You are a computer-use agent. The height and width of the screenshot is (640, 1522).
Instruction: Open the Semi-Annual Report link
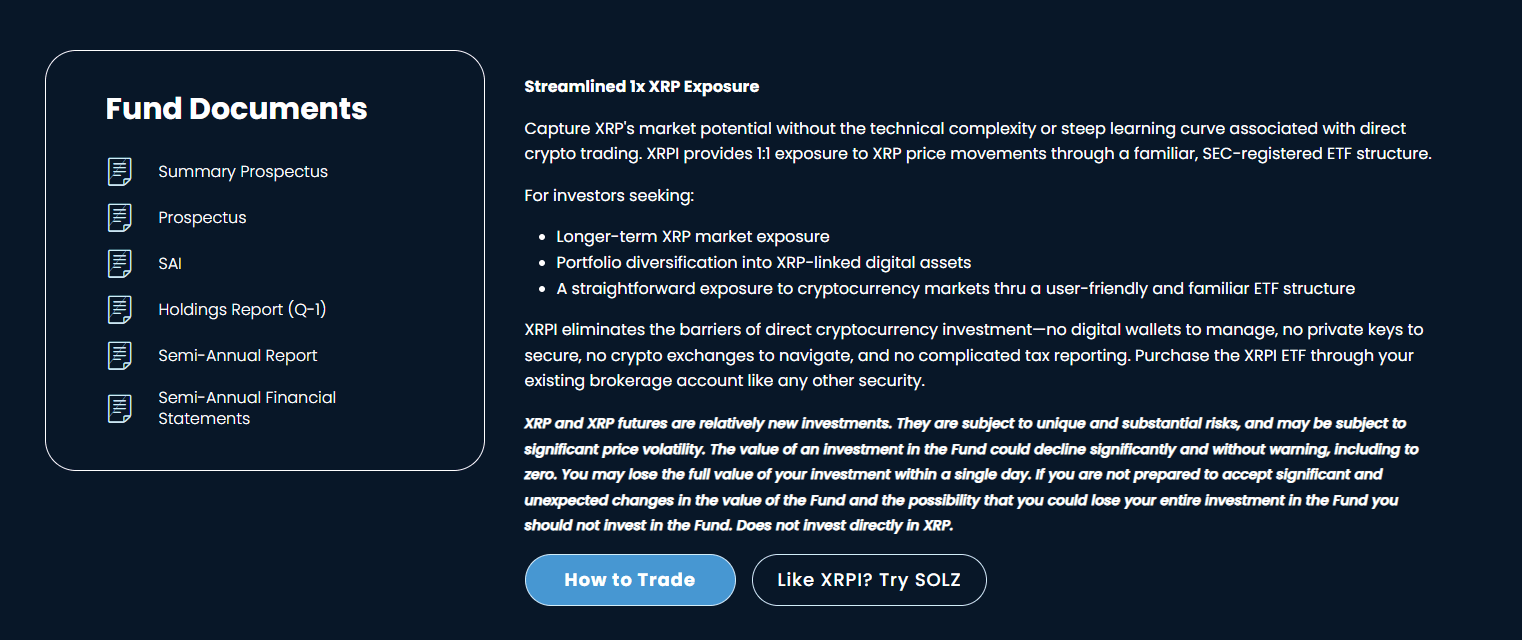tap(238, 355)
